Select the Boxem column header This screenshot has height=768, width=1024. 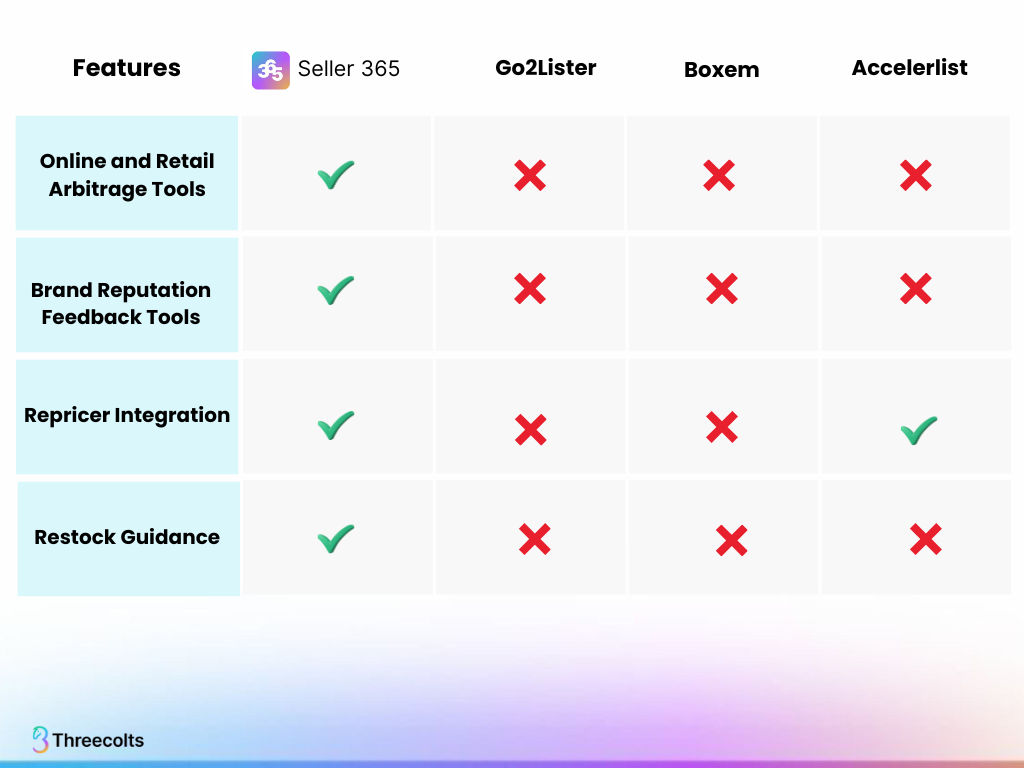point(721,70)
